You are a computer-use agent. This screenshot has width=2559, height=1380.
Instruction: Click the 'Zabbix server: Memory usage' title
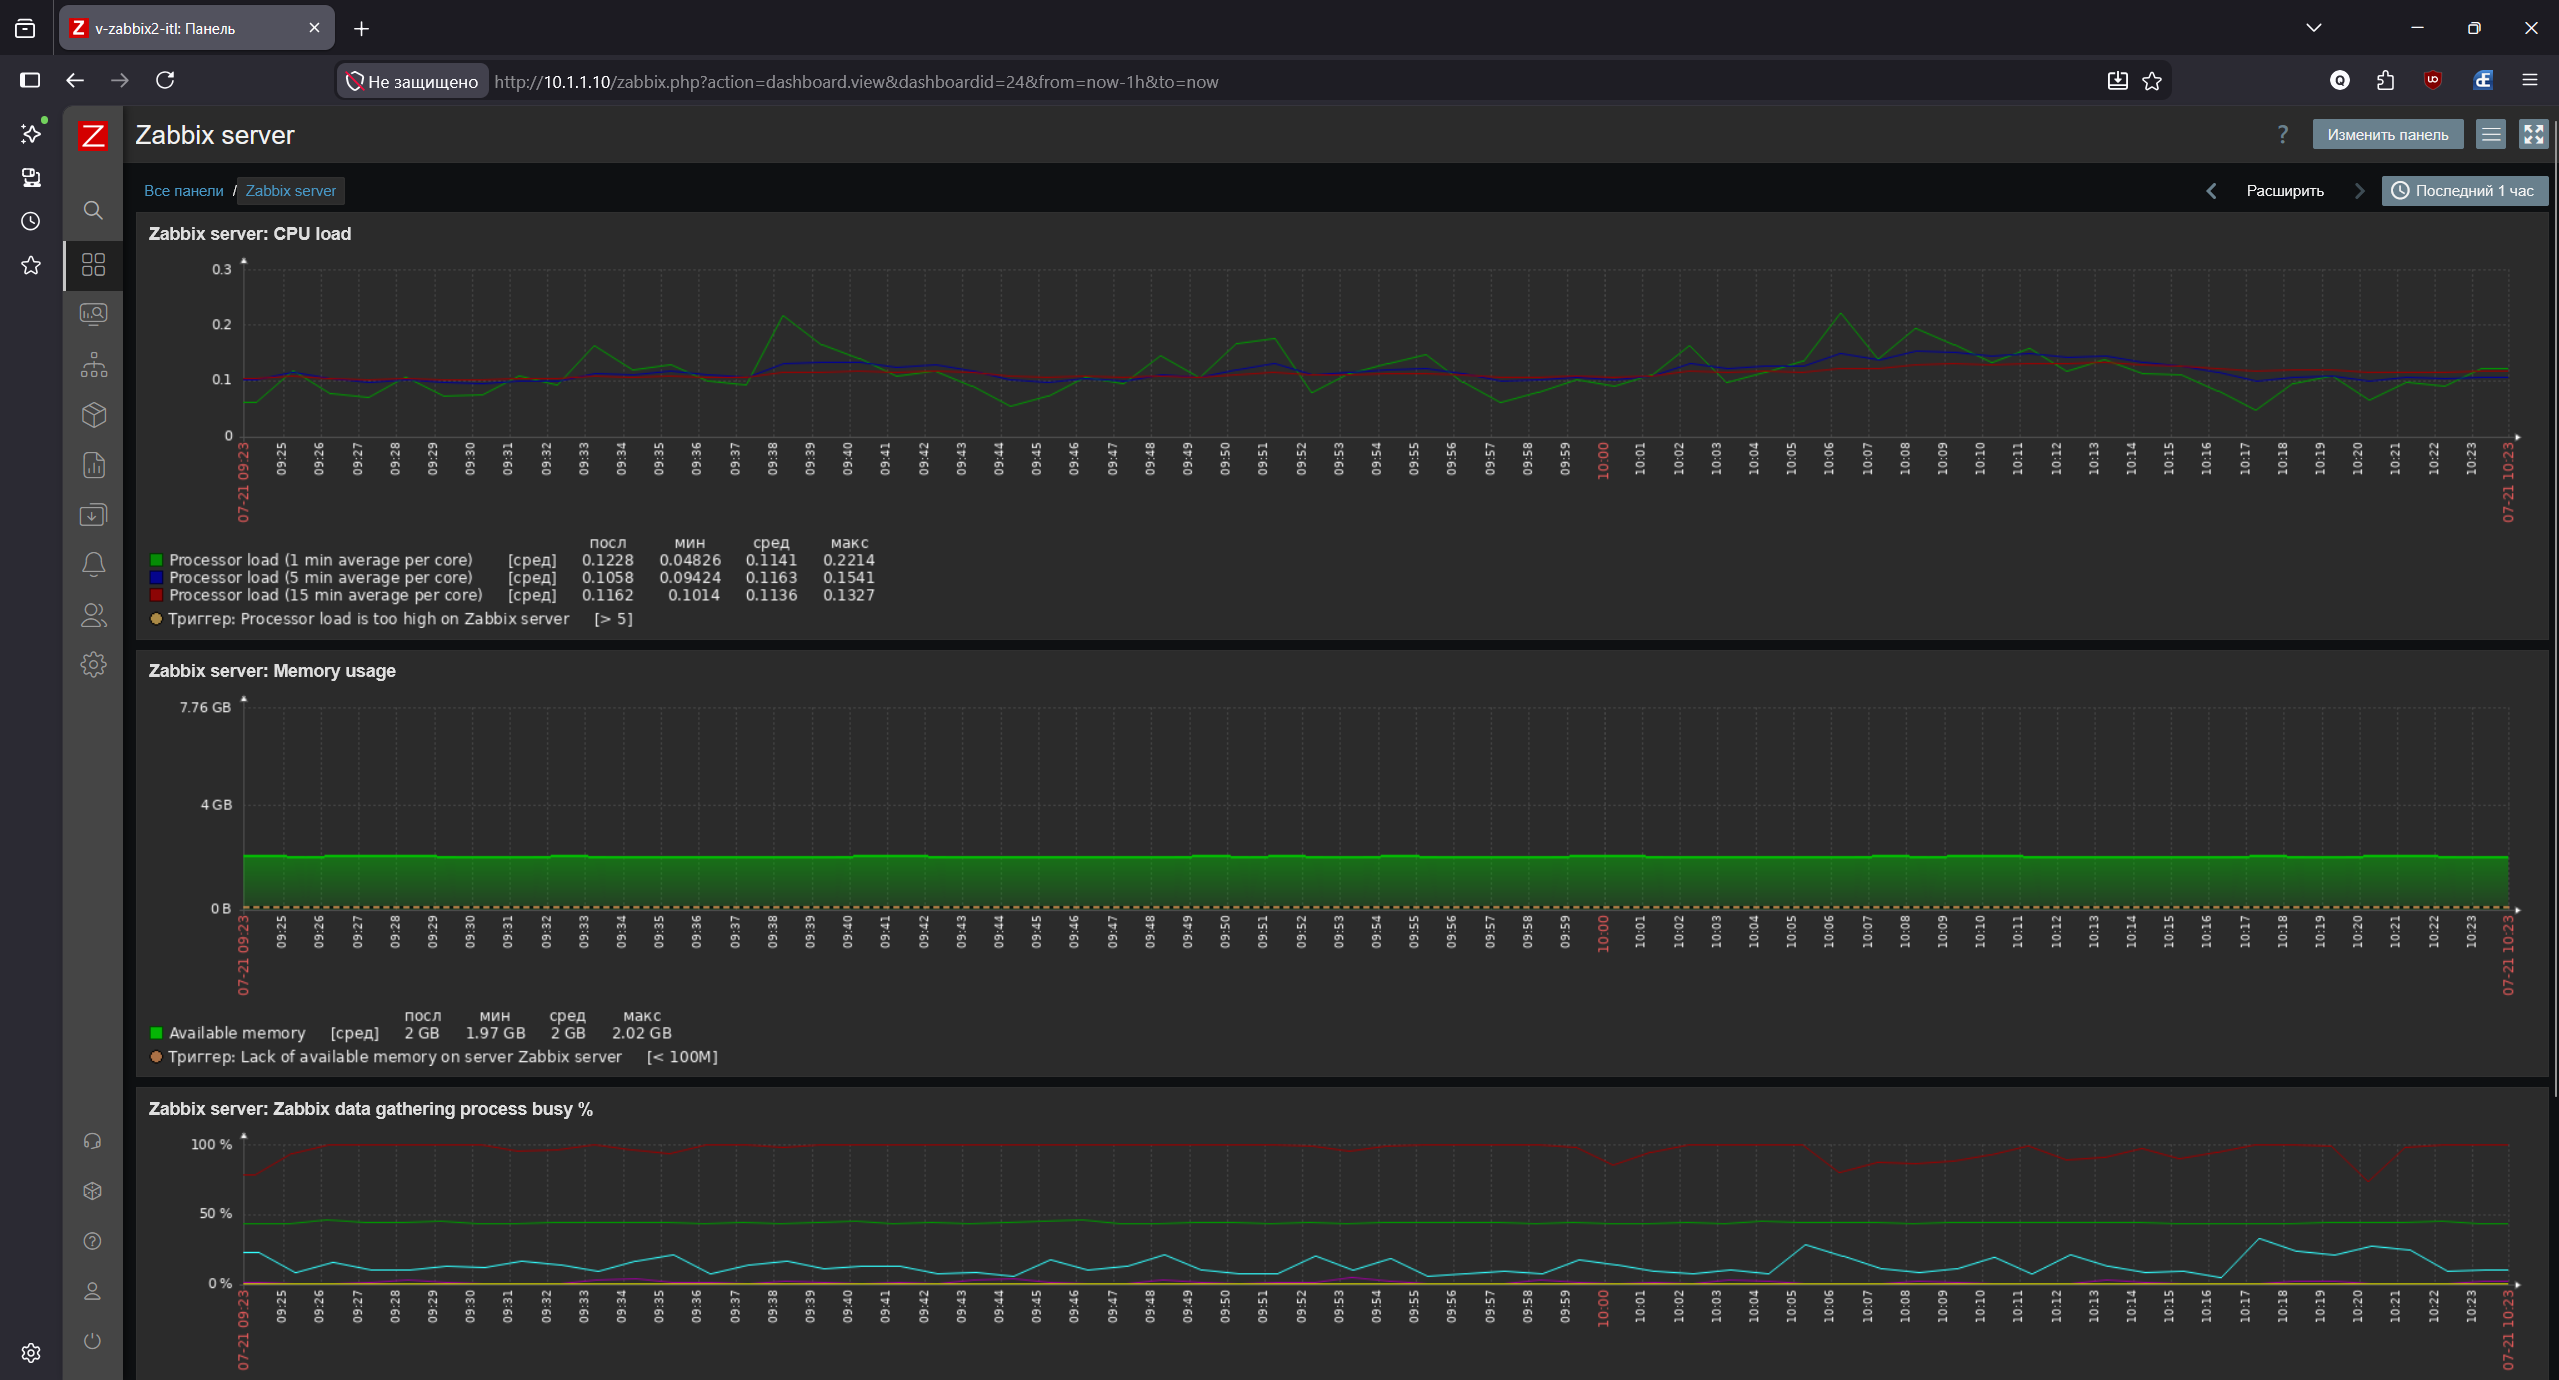(x=272, y=671)
